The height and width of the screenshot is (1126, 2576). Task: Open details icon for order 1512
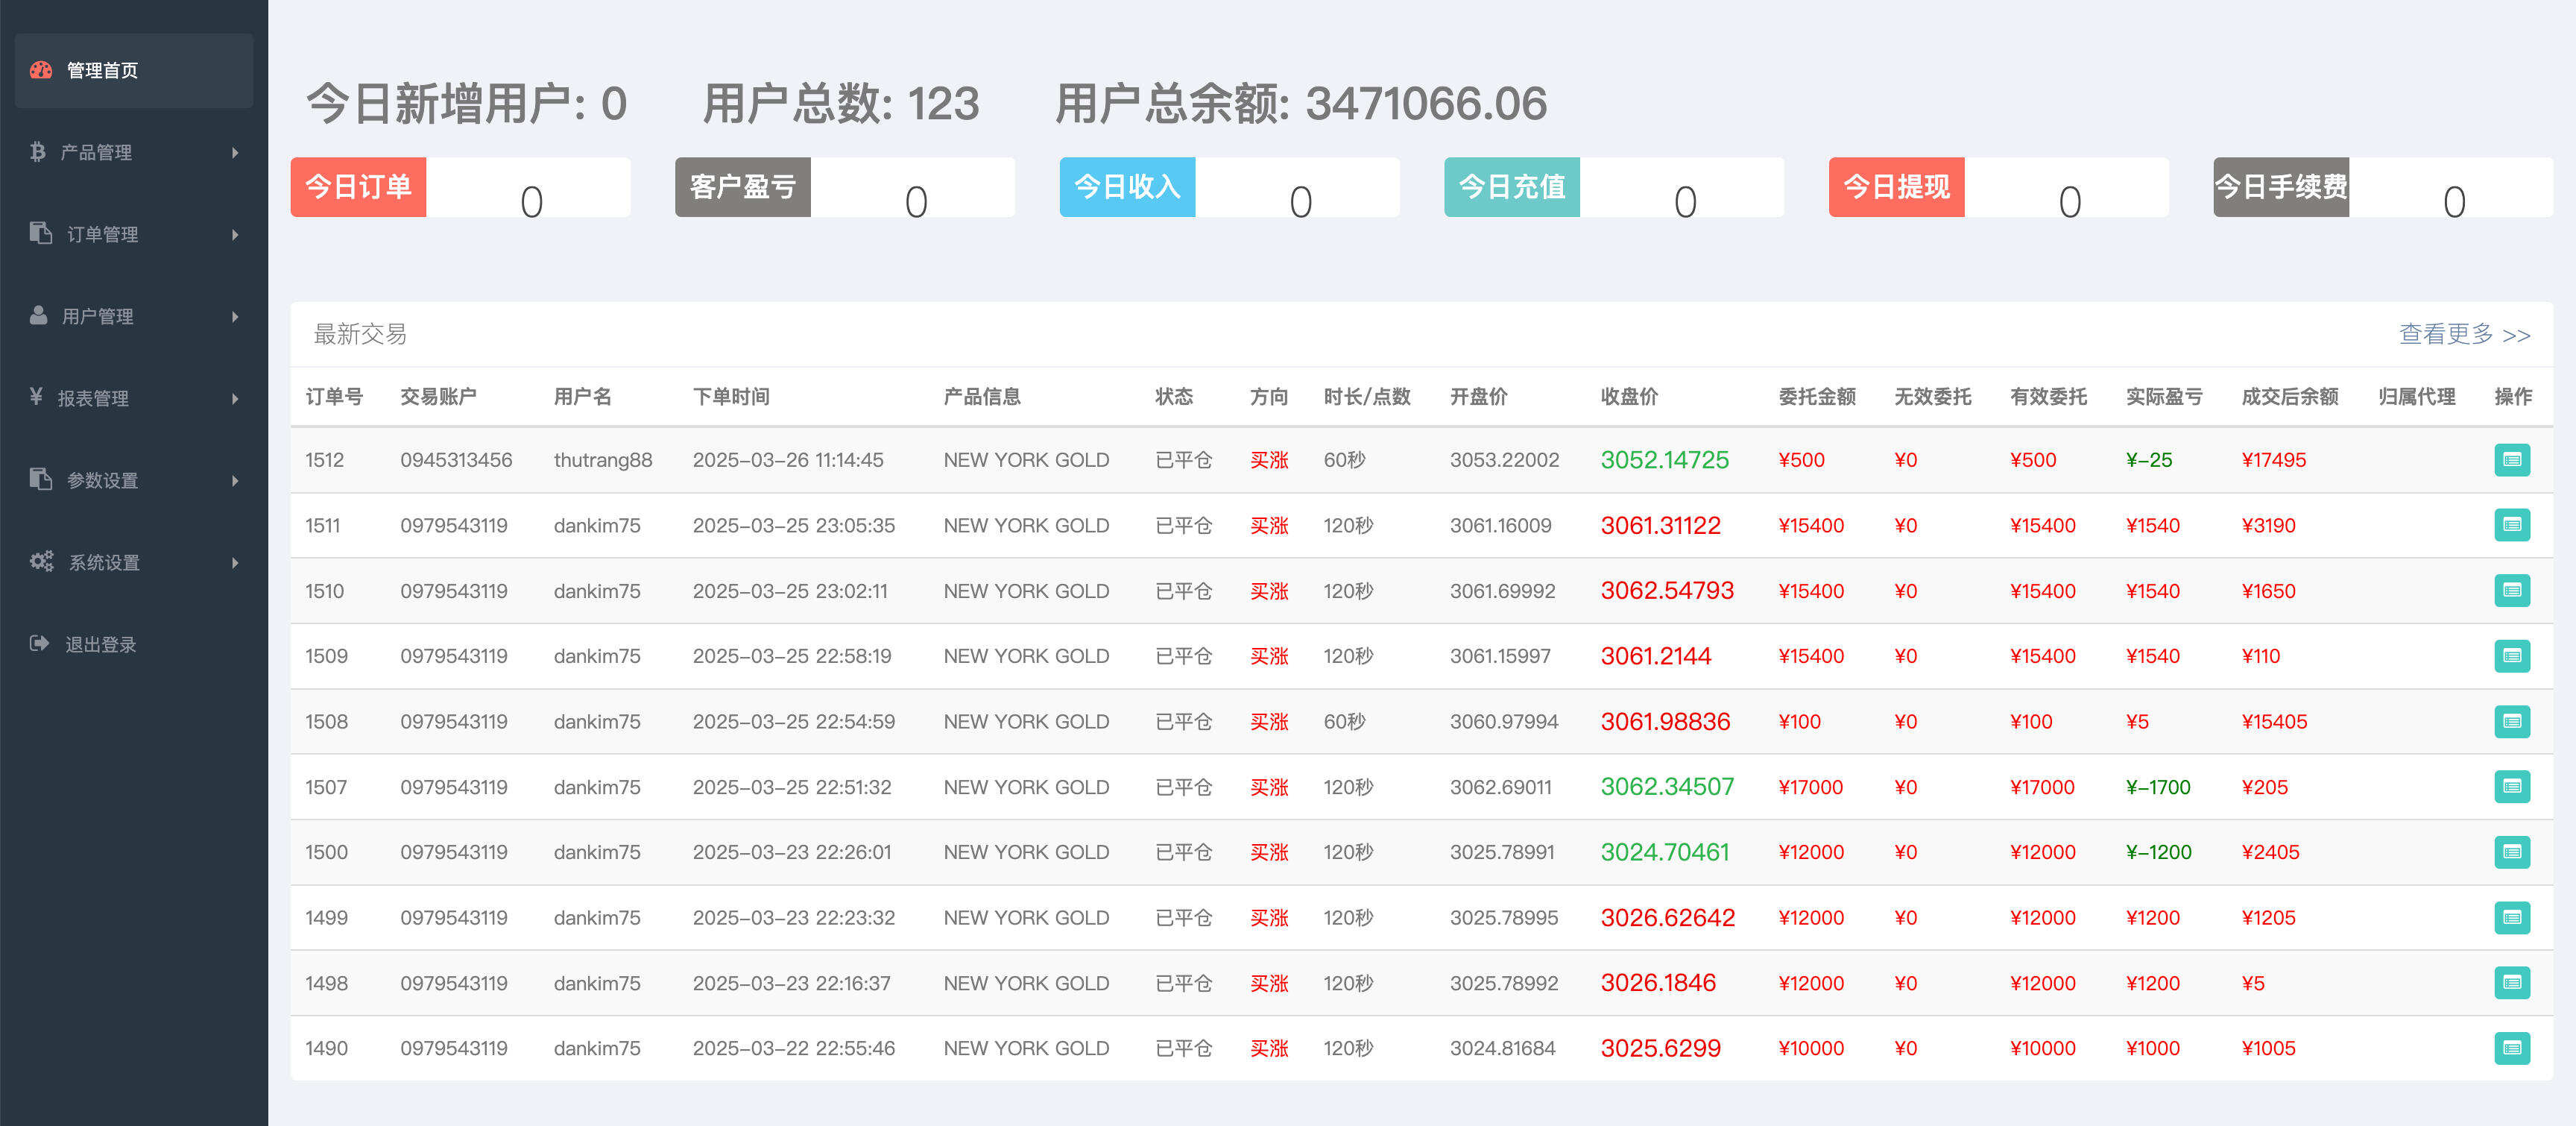pos(2513,460)
